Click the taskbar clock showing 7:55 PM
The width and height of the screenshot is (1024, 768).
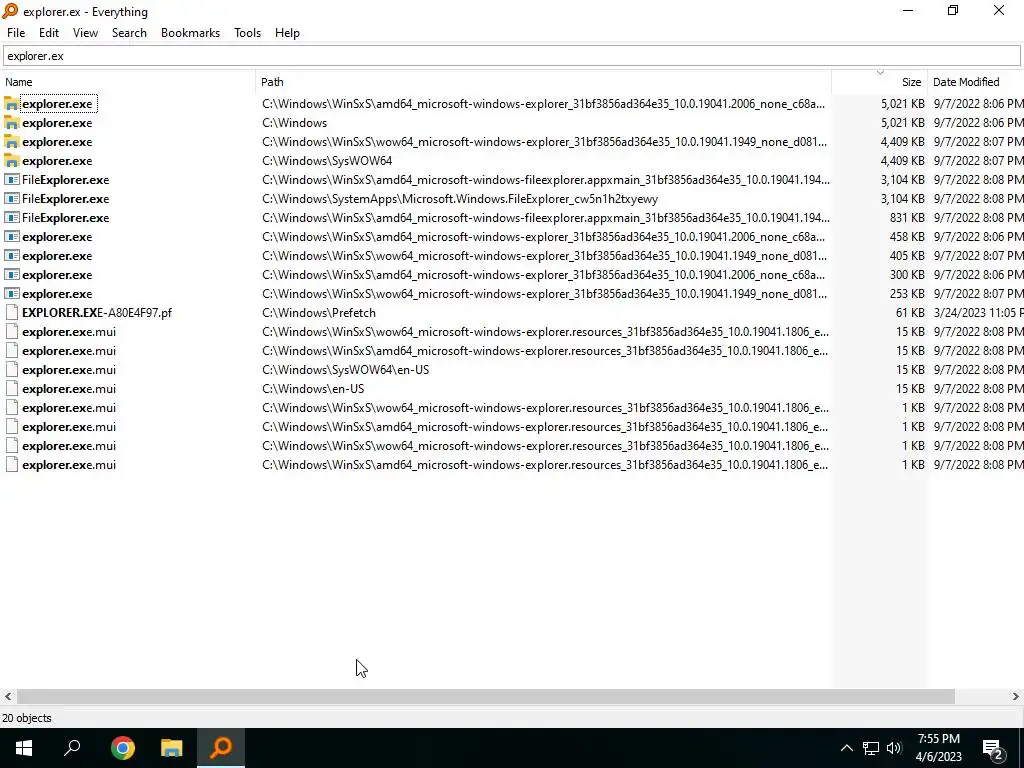[938, 748]
